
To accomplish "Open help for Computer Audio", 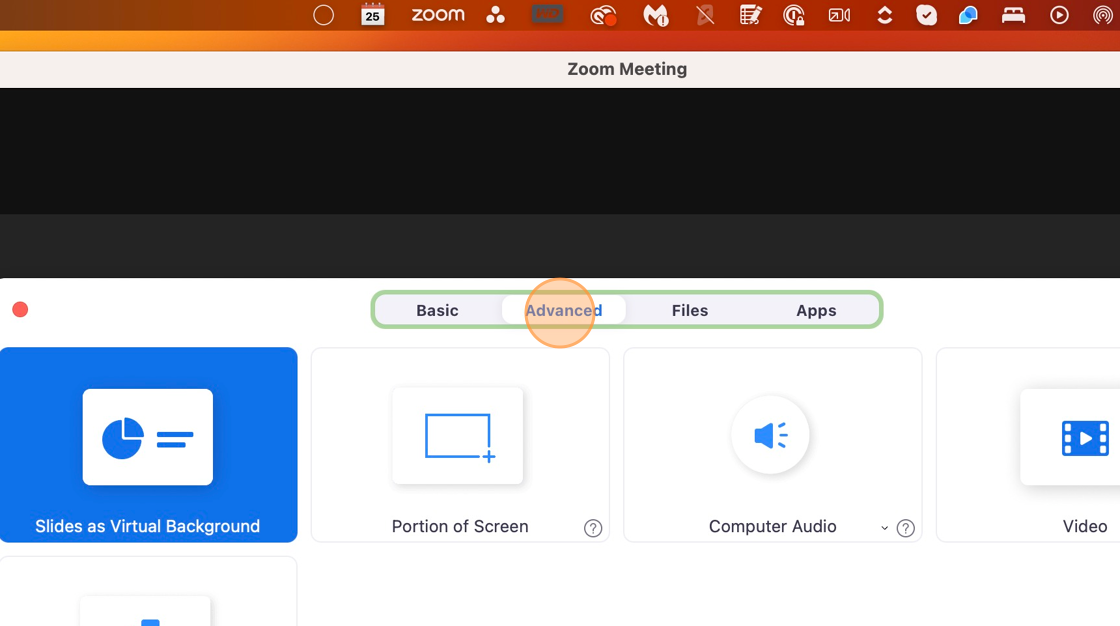I will point(906,528).
